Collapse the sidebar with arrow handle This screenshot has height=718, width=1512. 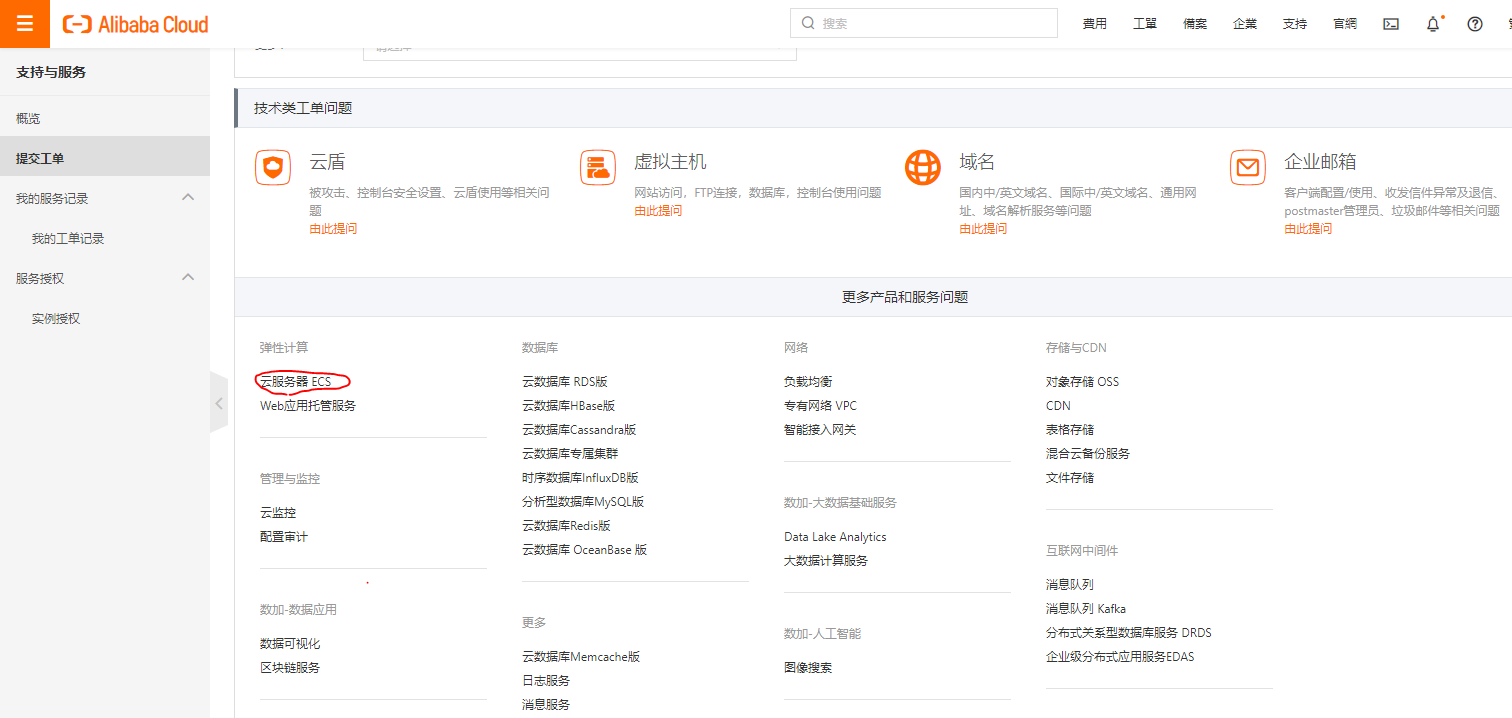pyautogui.click(x=219, y=403)
